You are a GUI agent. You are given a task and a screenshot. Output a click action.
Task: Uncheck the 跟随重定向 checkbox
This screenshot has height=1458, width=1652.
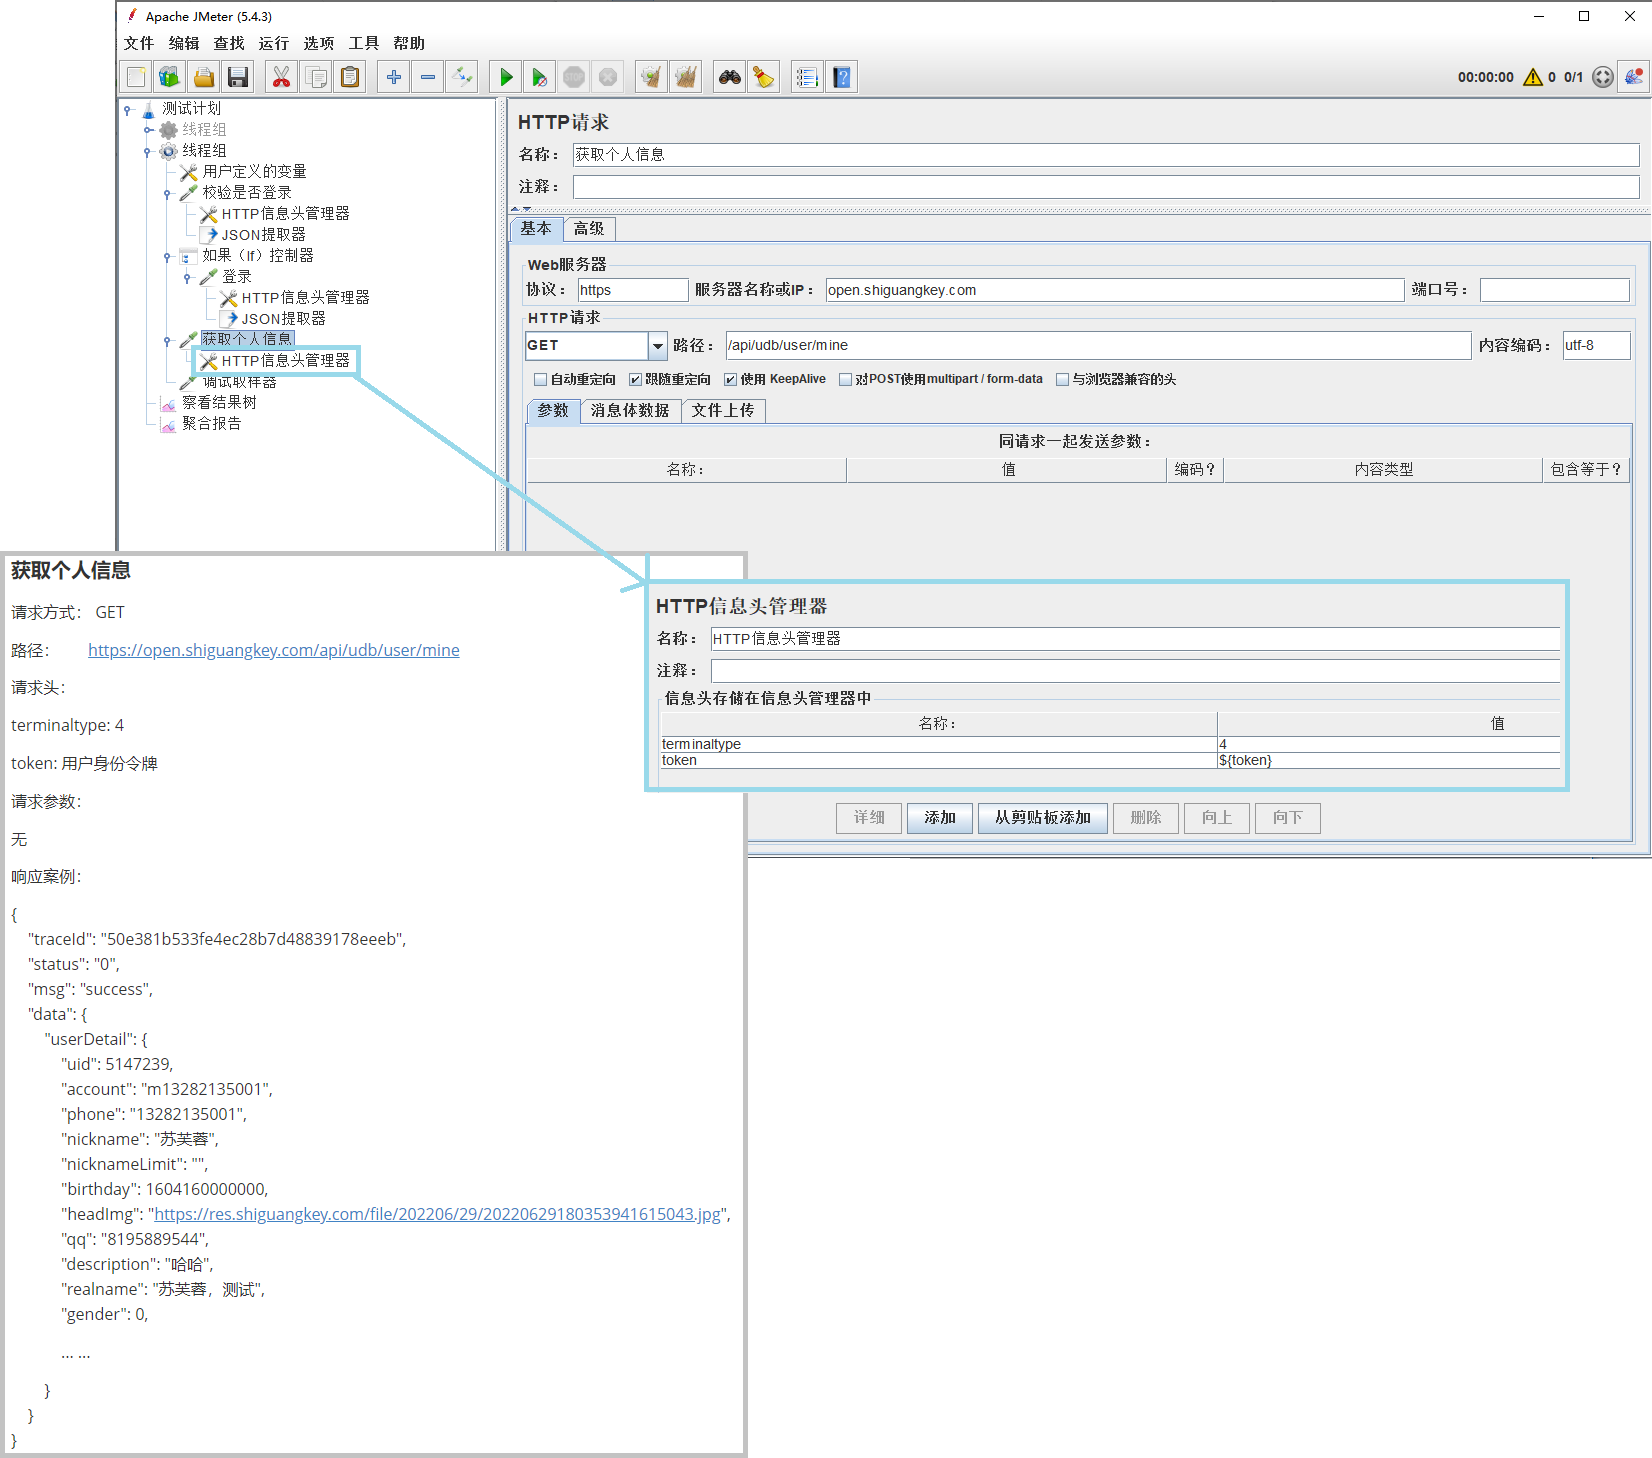click(635, 380)
